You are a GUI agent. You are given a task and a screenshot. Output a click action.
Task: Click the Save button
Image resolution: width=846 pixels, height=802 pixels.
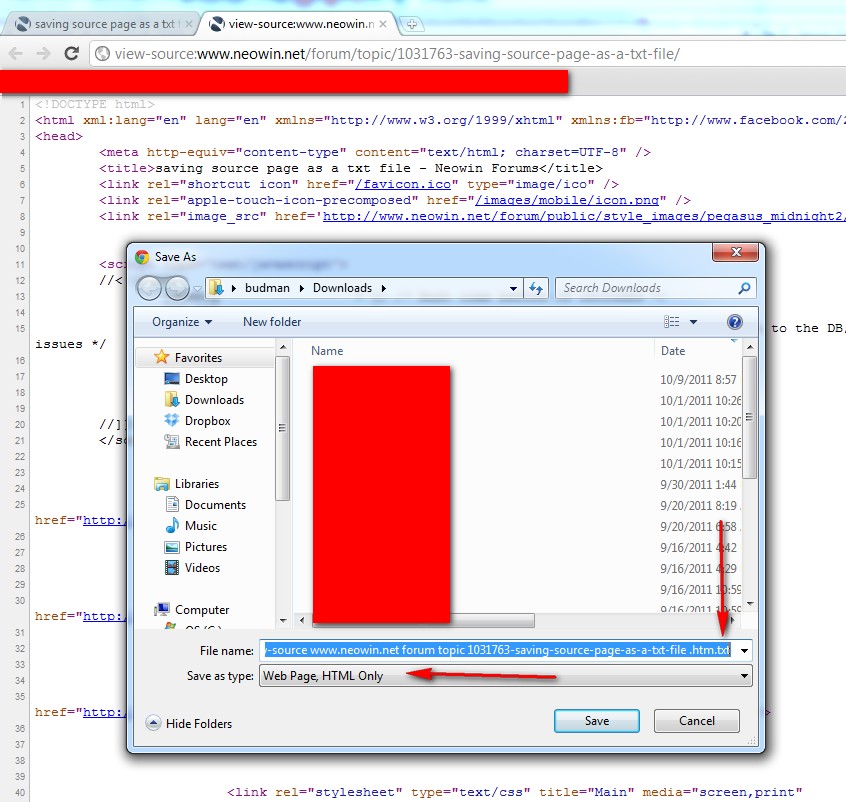pyautogui.click(x=596, y=721)
